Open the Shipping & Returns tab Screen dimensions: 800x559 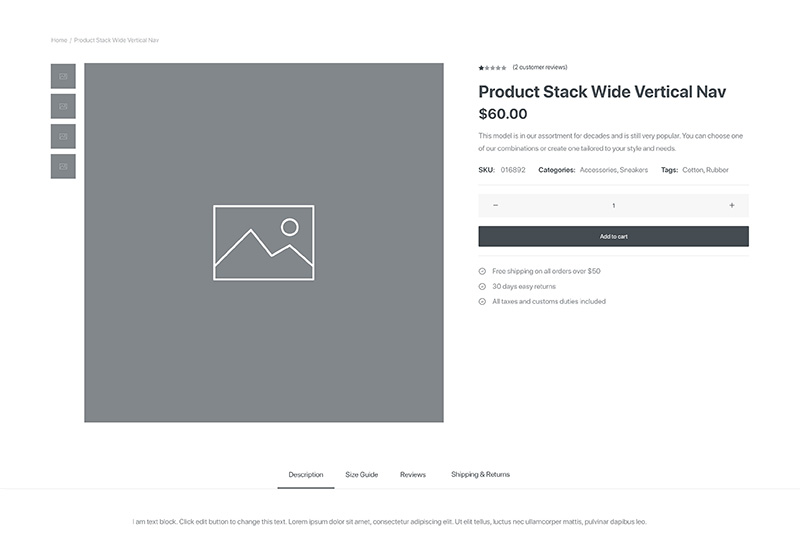pyautogui.click(x=481, y=474)
